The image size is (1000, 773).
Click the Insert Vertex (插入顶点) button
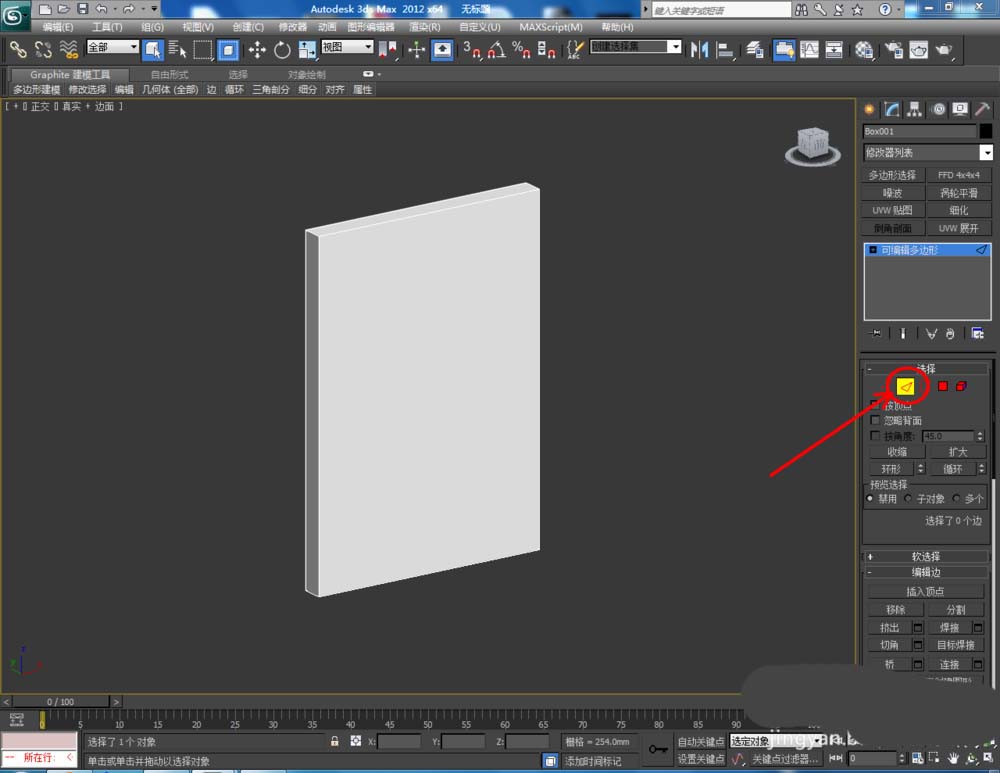925,591
